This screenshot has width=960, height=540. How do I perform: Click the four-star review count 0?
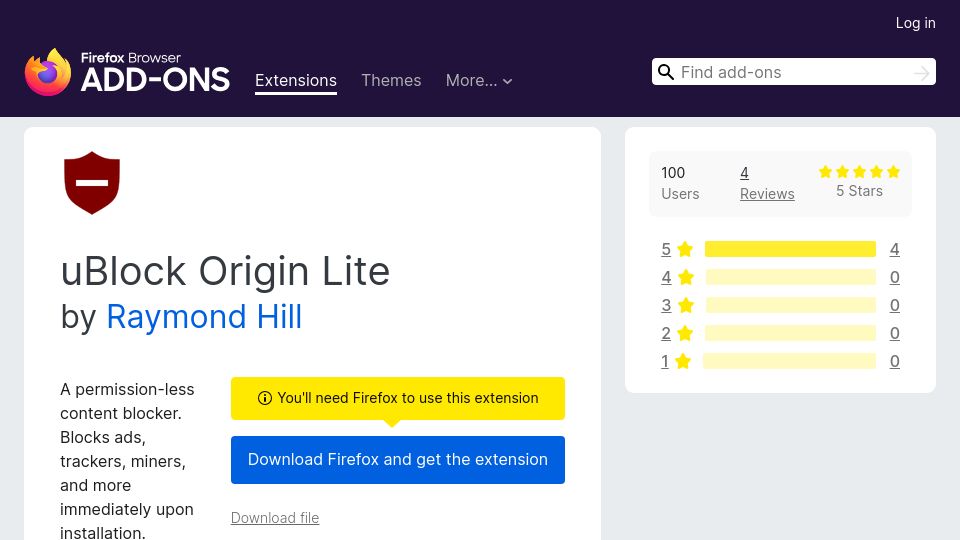pos(894,277)
